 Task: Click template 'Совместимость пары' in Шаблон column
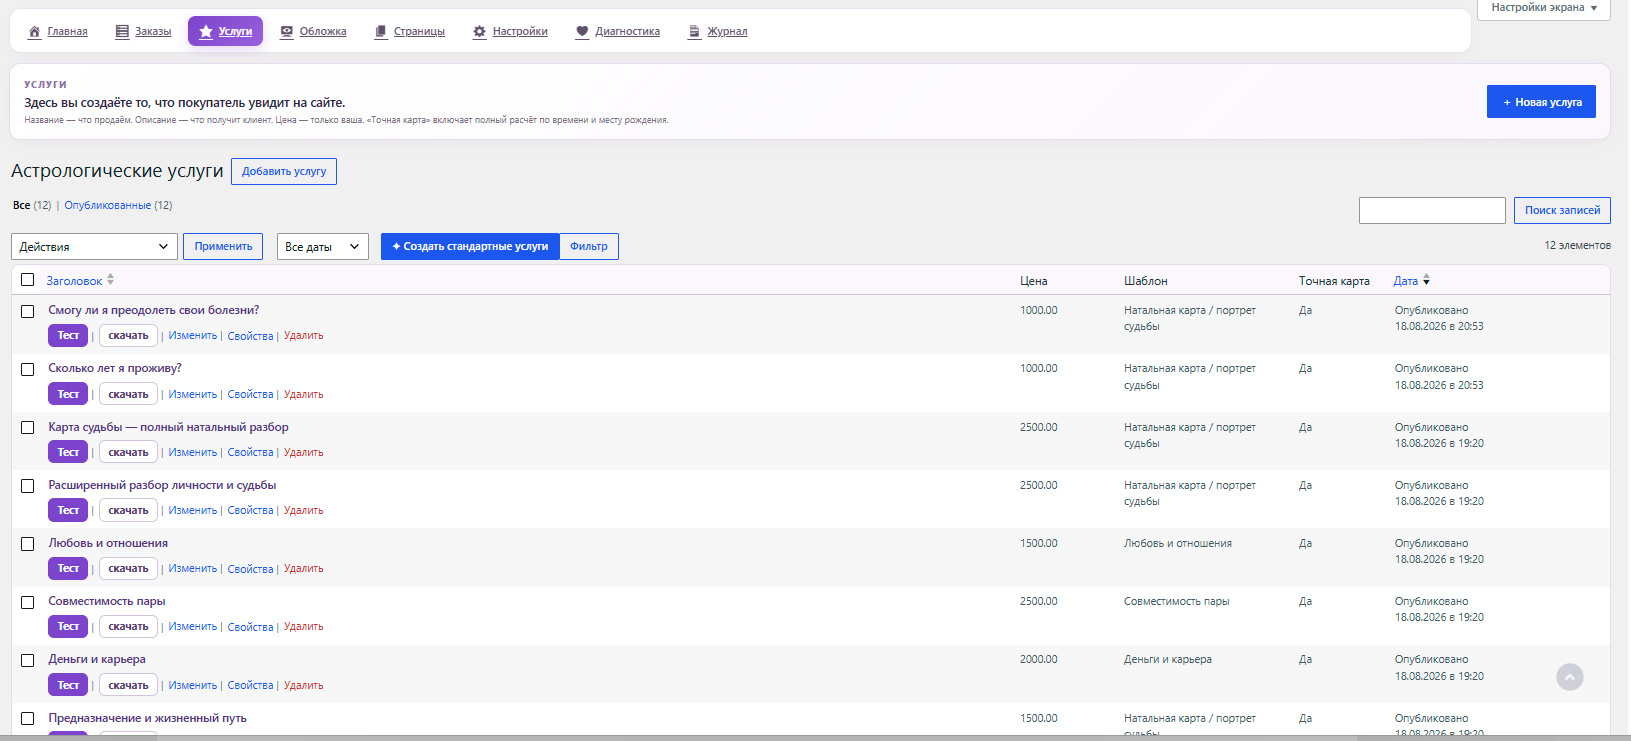[x=1177, y=602]
